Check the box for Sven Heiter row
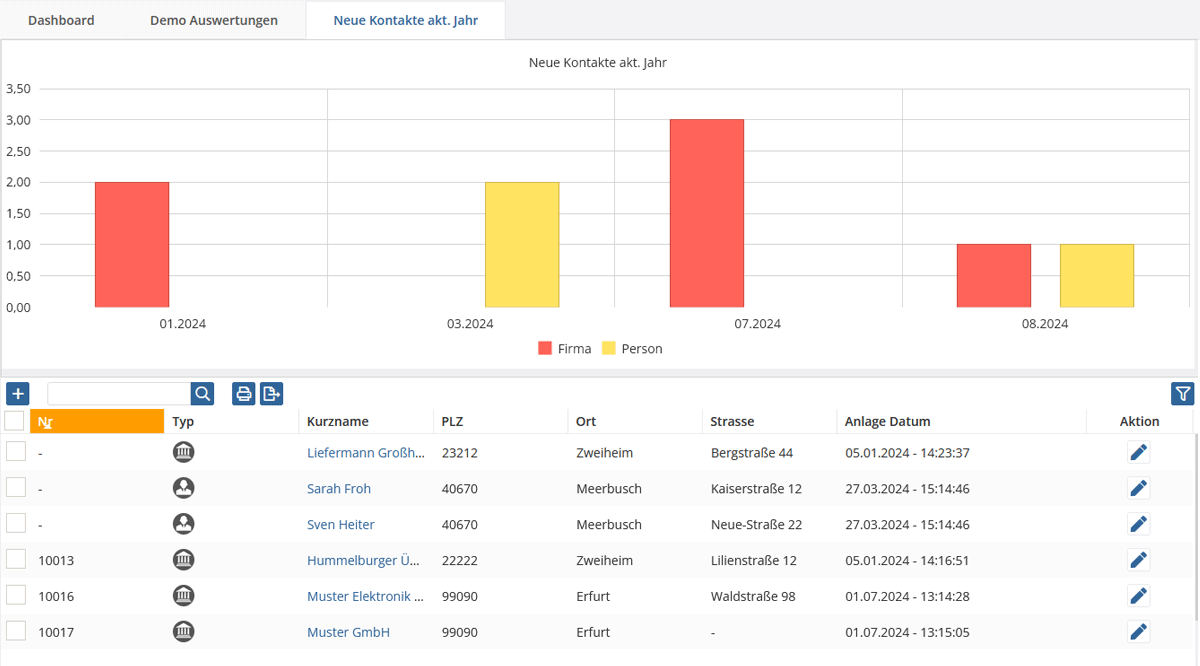 tap(16, 523)
